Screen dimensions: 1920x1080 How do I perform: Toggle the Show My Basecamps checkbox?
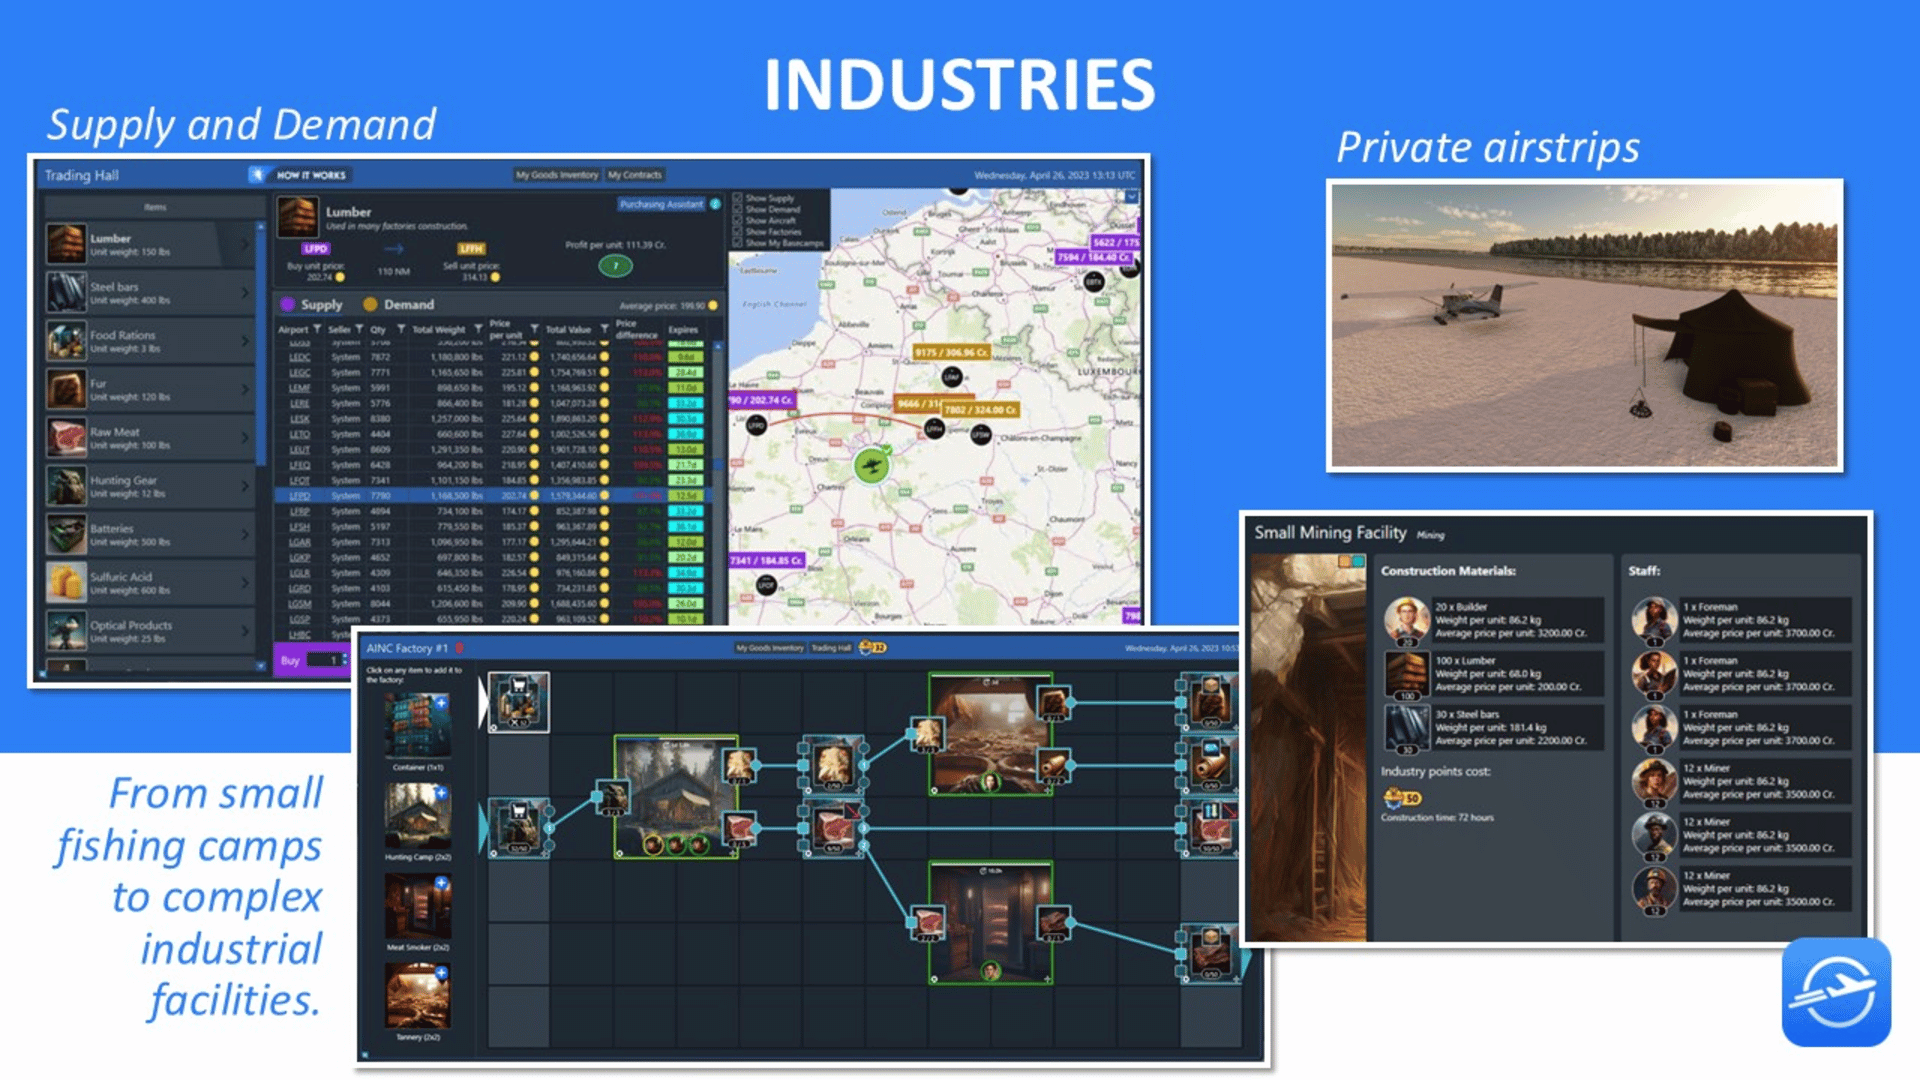point(738,242)
